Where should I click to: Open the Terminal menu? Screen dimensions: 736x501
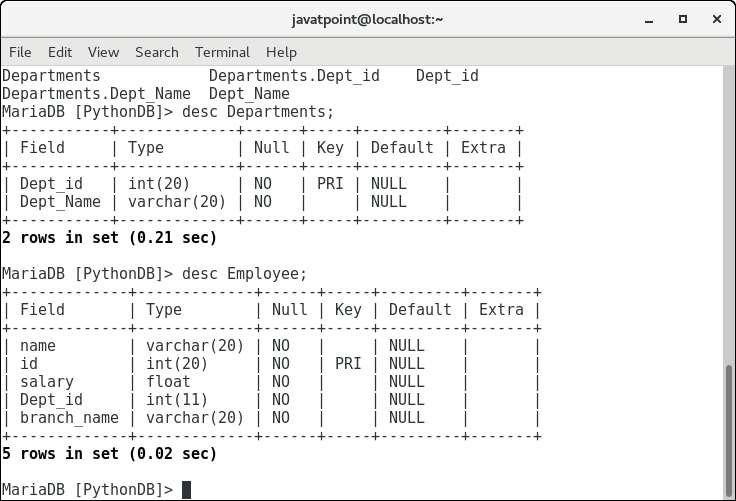tap(222, 52)
